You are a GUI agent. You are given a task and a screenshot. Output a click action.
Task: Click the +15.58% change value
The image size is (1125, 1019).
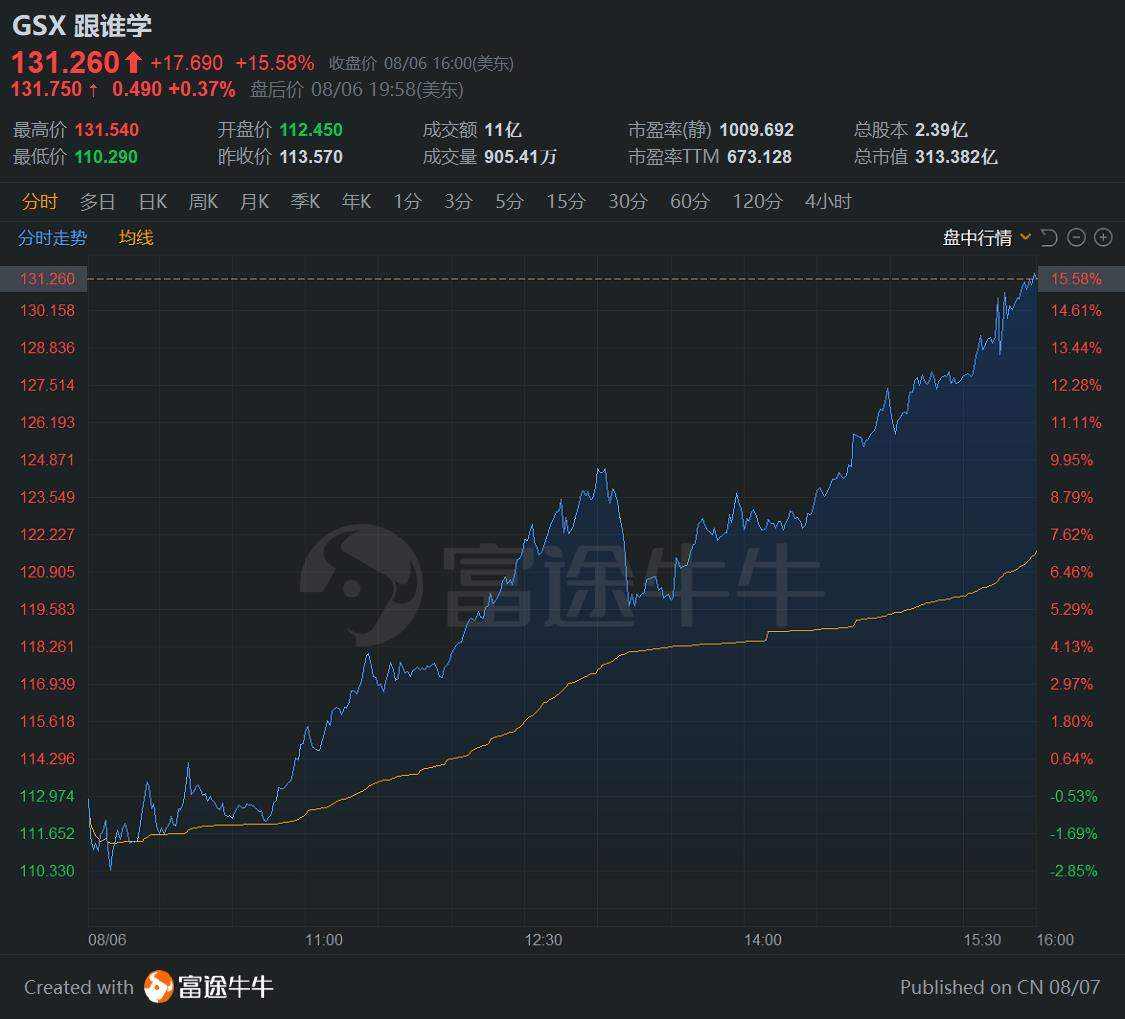tap(275, 63)
